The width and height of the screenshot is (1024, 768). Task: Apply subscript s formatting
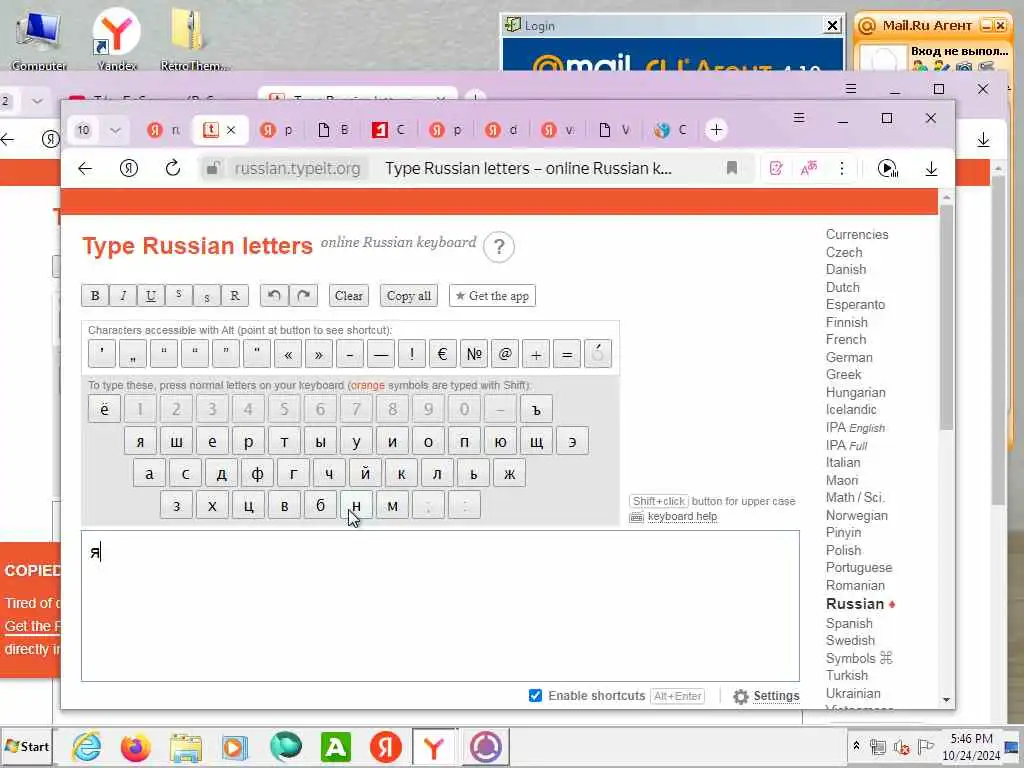click(x=207, y=296)
